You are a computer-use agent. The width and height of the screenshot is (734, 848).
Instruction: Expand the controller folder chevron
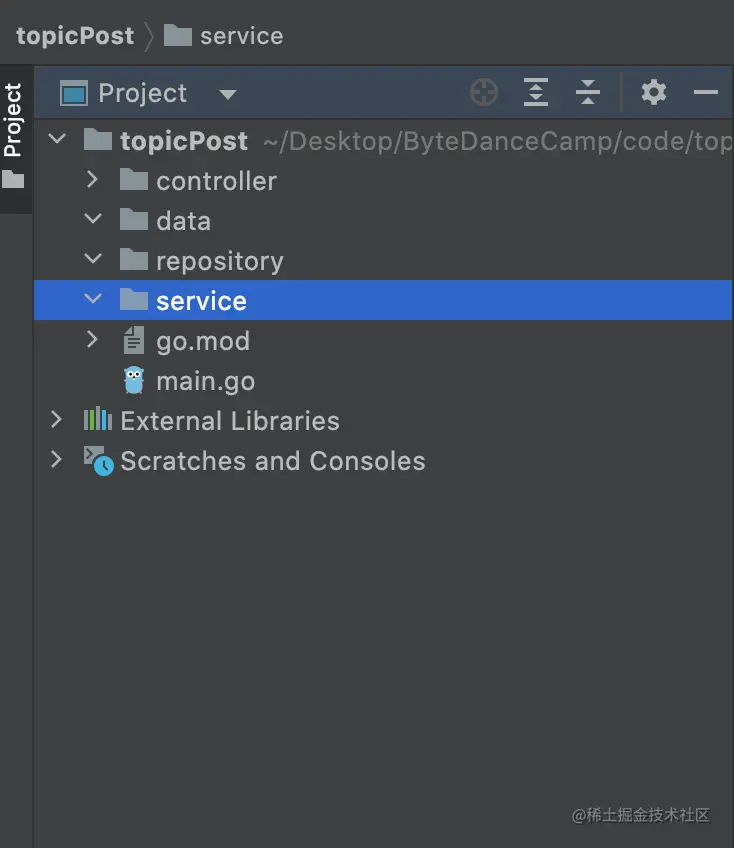click(x=93, y=180)
